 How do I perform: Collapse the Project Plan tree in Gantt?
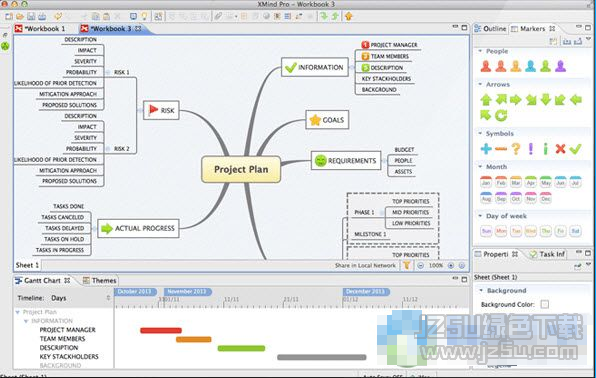(17, 312)
